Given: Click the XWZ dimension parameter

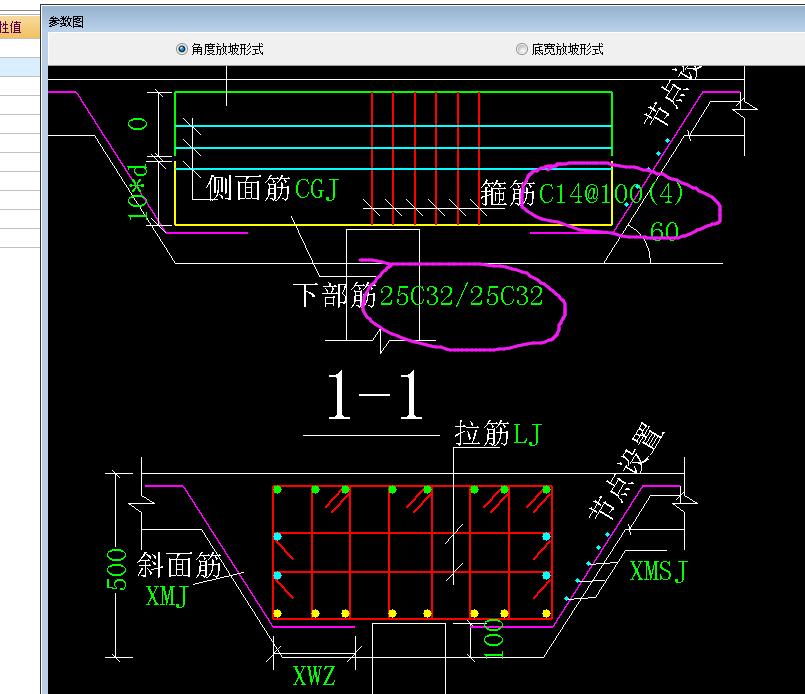Looking at the screenshot, I should (314, 676).
